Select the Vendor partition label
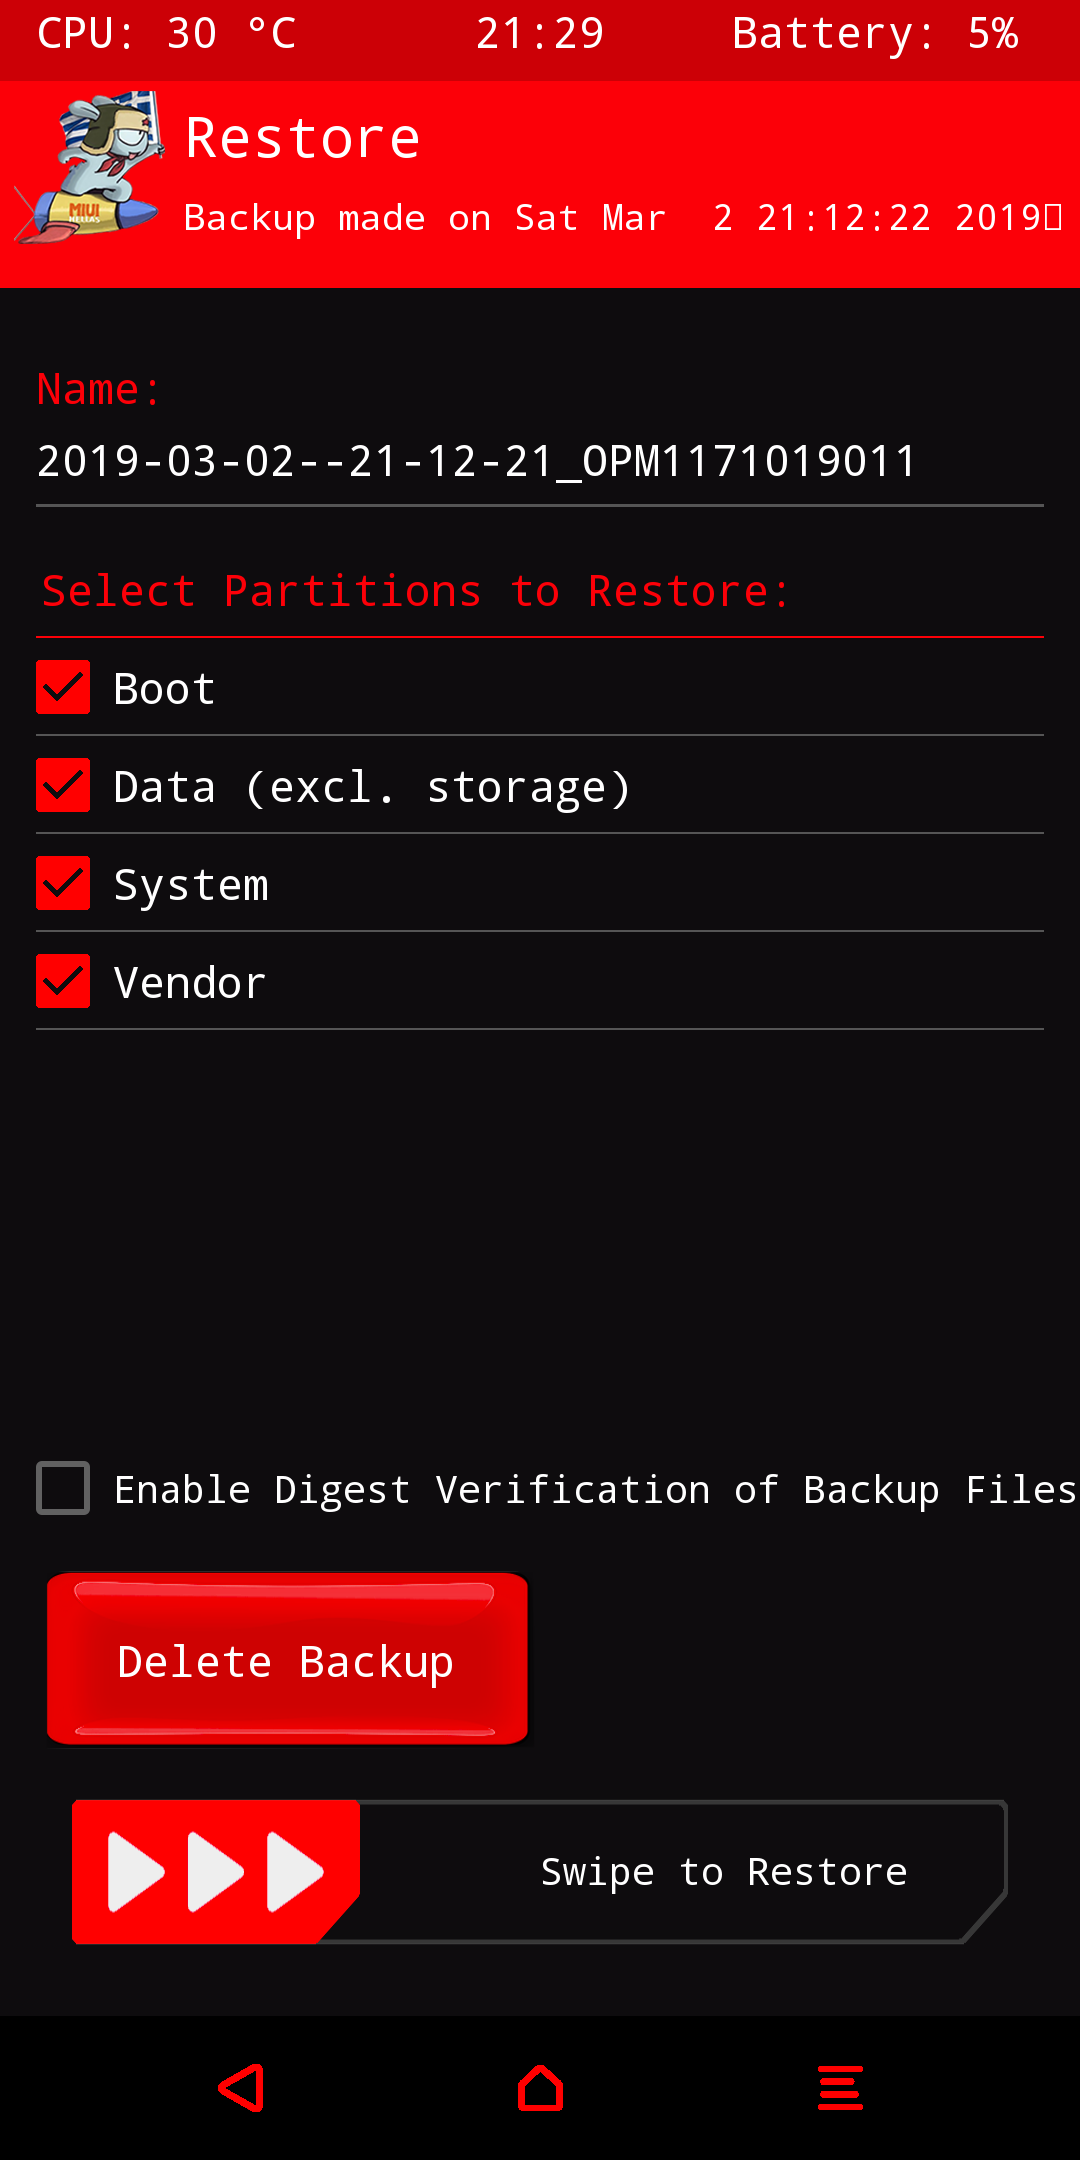Viewport: 1080px width, 2160px height. [x=190, y=983]
